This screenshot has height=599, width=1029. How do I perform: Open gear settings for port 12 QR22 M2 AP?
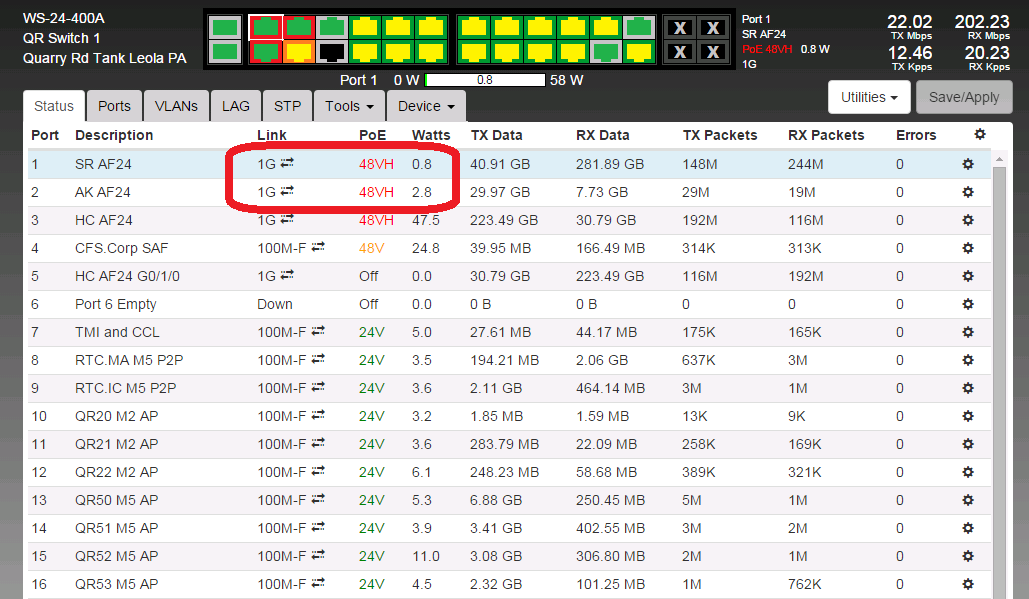point(967,472)
